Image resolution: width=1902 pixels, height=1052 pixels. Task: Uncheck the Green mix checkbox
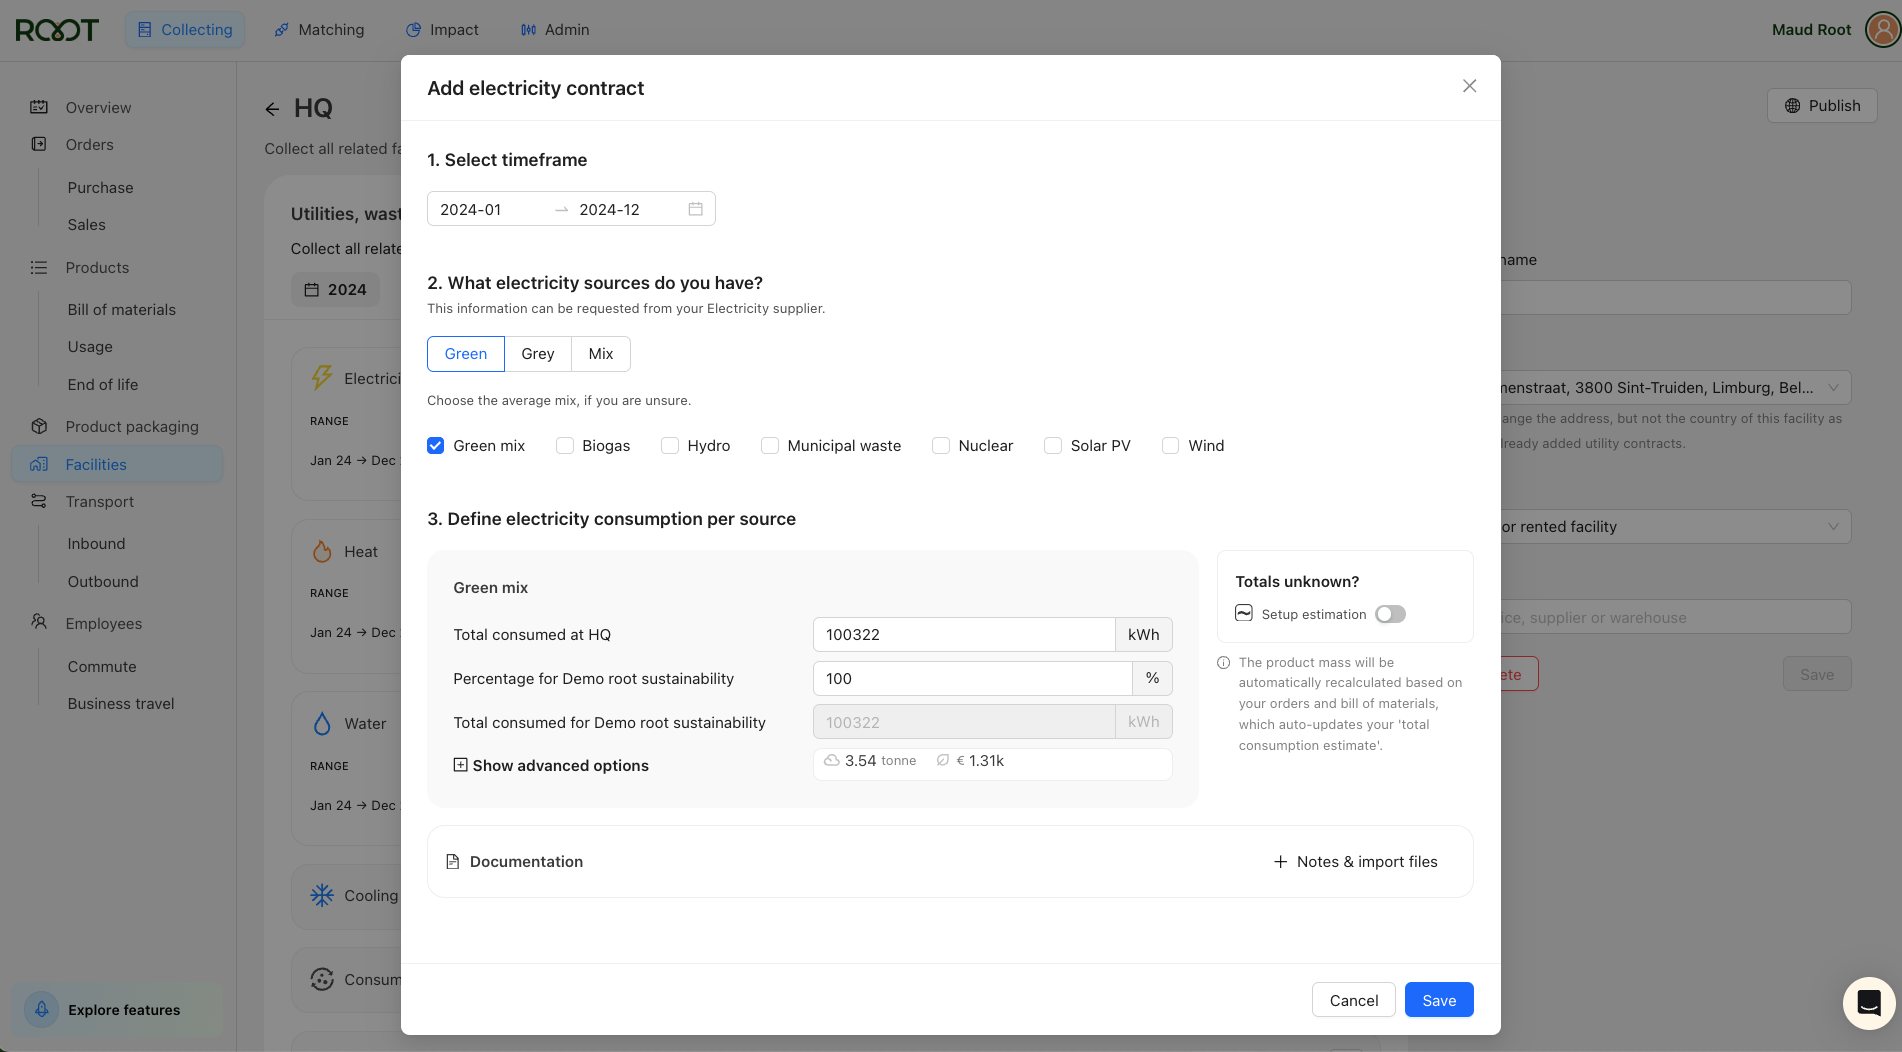pyautogui.click(x=436, y=446)
